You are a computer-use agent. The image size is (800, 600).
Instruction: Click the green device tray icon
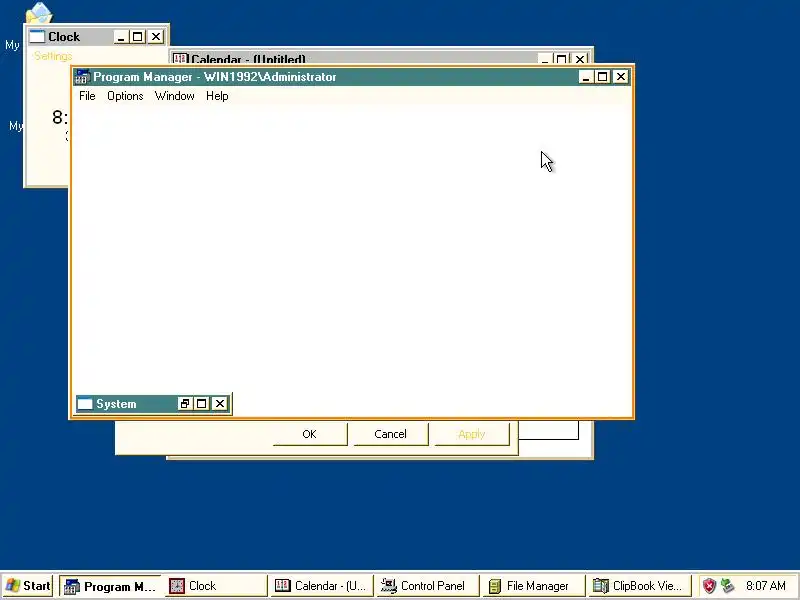click(728, 586)
